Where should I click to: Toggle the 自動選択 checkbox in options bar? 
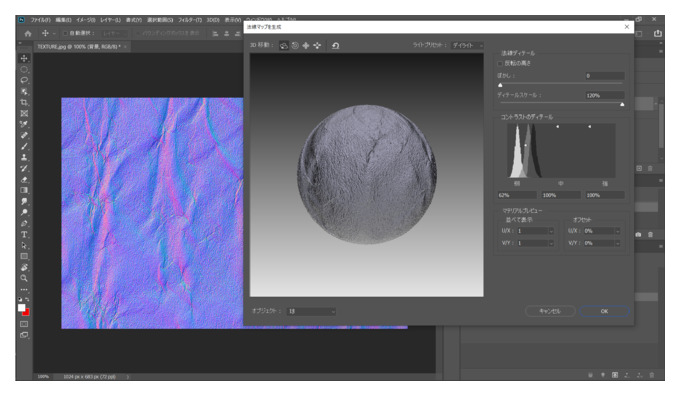point(65,33)
